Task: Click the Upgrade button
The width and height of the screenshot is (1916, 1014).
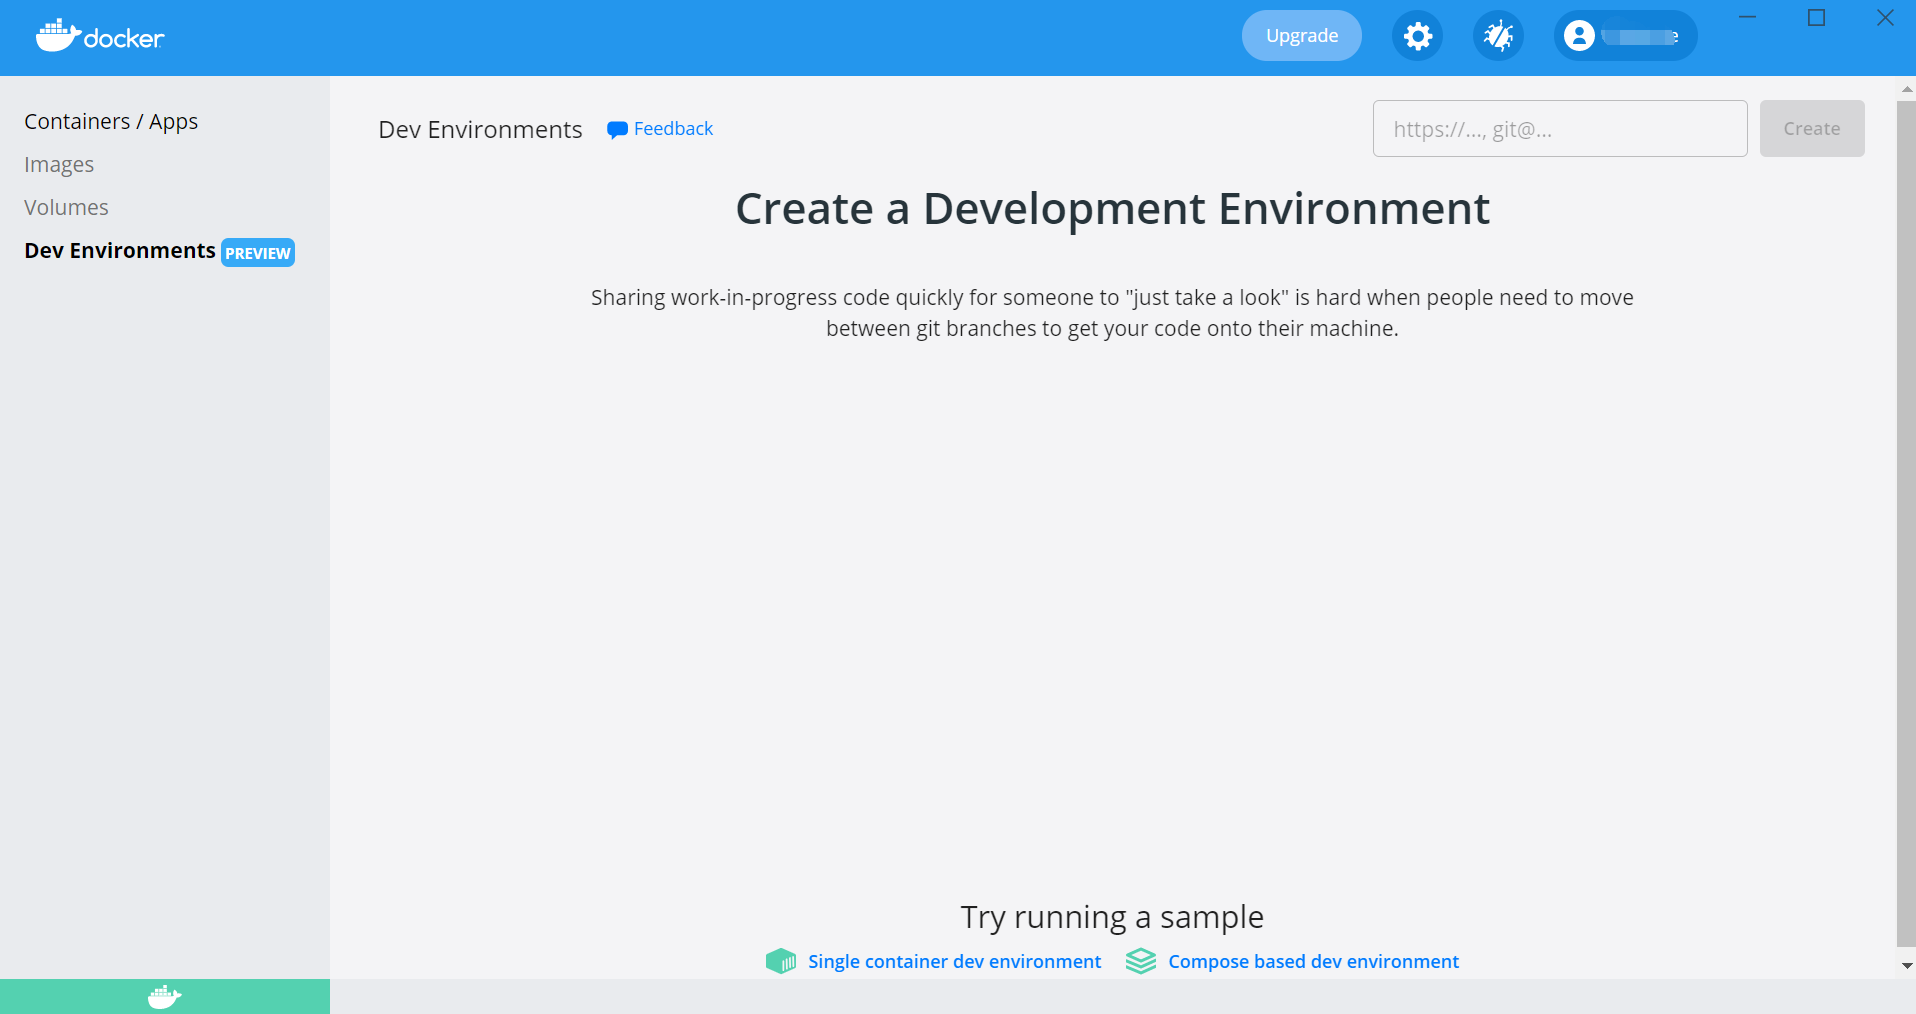Action: (1302, 36)
